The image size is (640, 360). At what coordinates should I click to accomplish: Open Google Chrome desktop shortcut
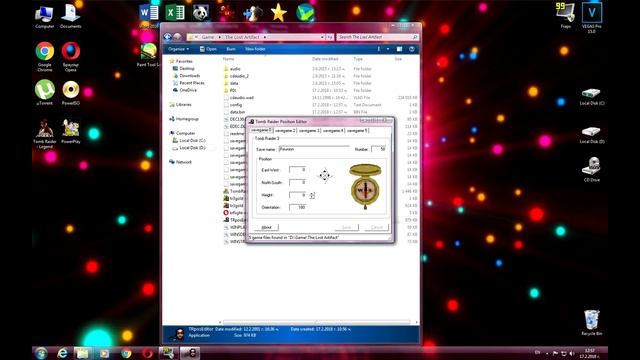pos(44,56)
